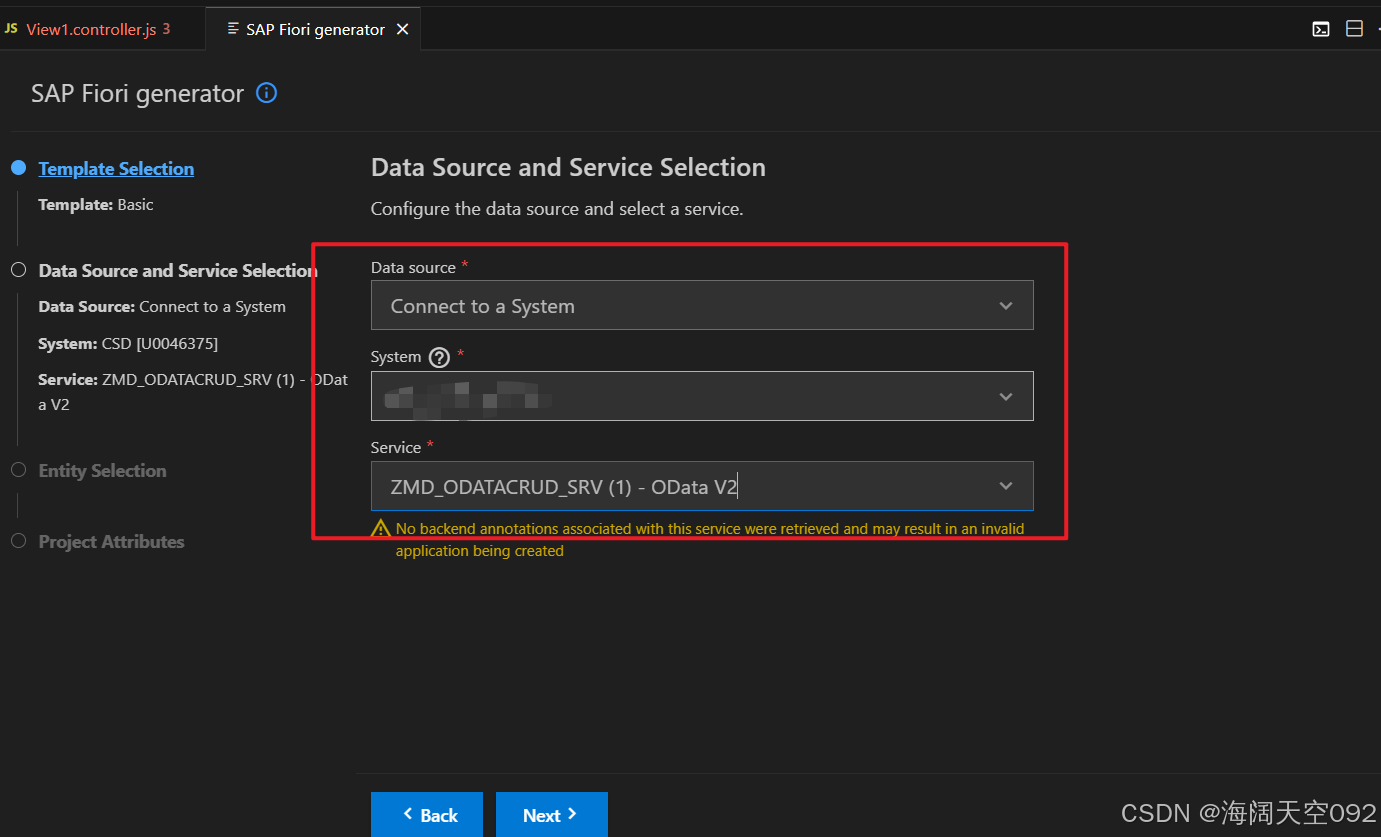Click the 'Service: ZMD_ODATACRUD_SRV (1)' summary text

click(x=193, y=392)
